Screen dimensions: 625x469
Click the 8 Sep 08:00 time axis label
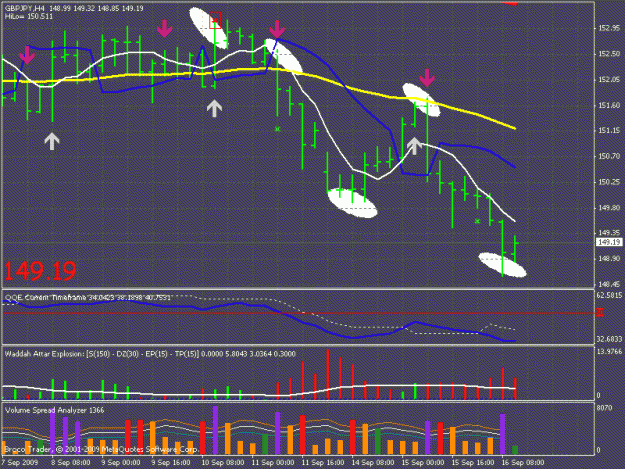71,463
